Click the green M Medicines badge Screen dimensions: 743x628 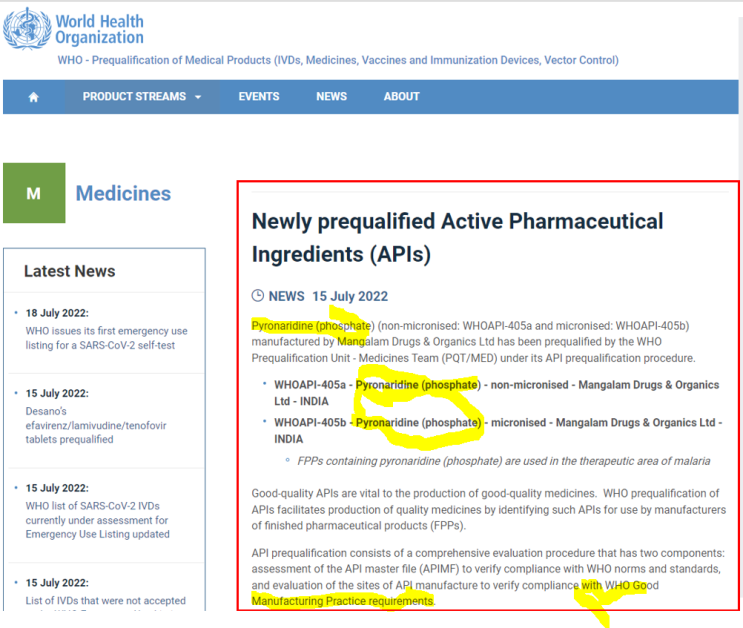tap(34, 193)
